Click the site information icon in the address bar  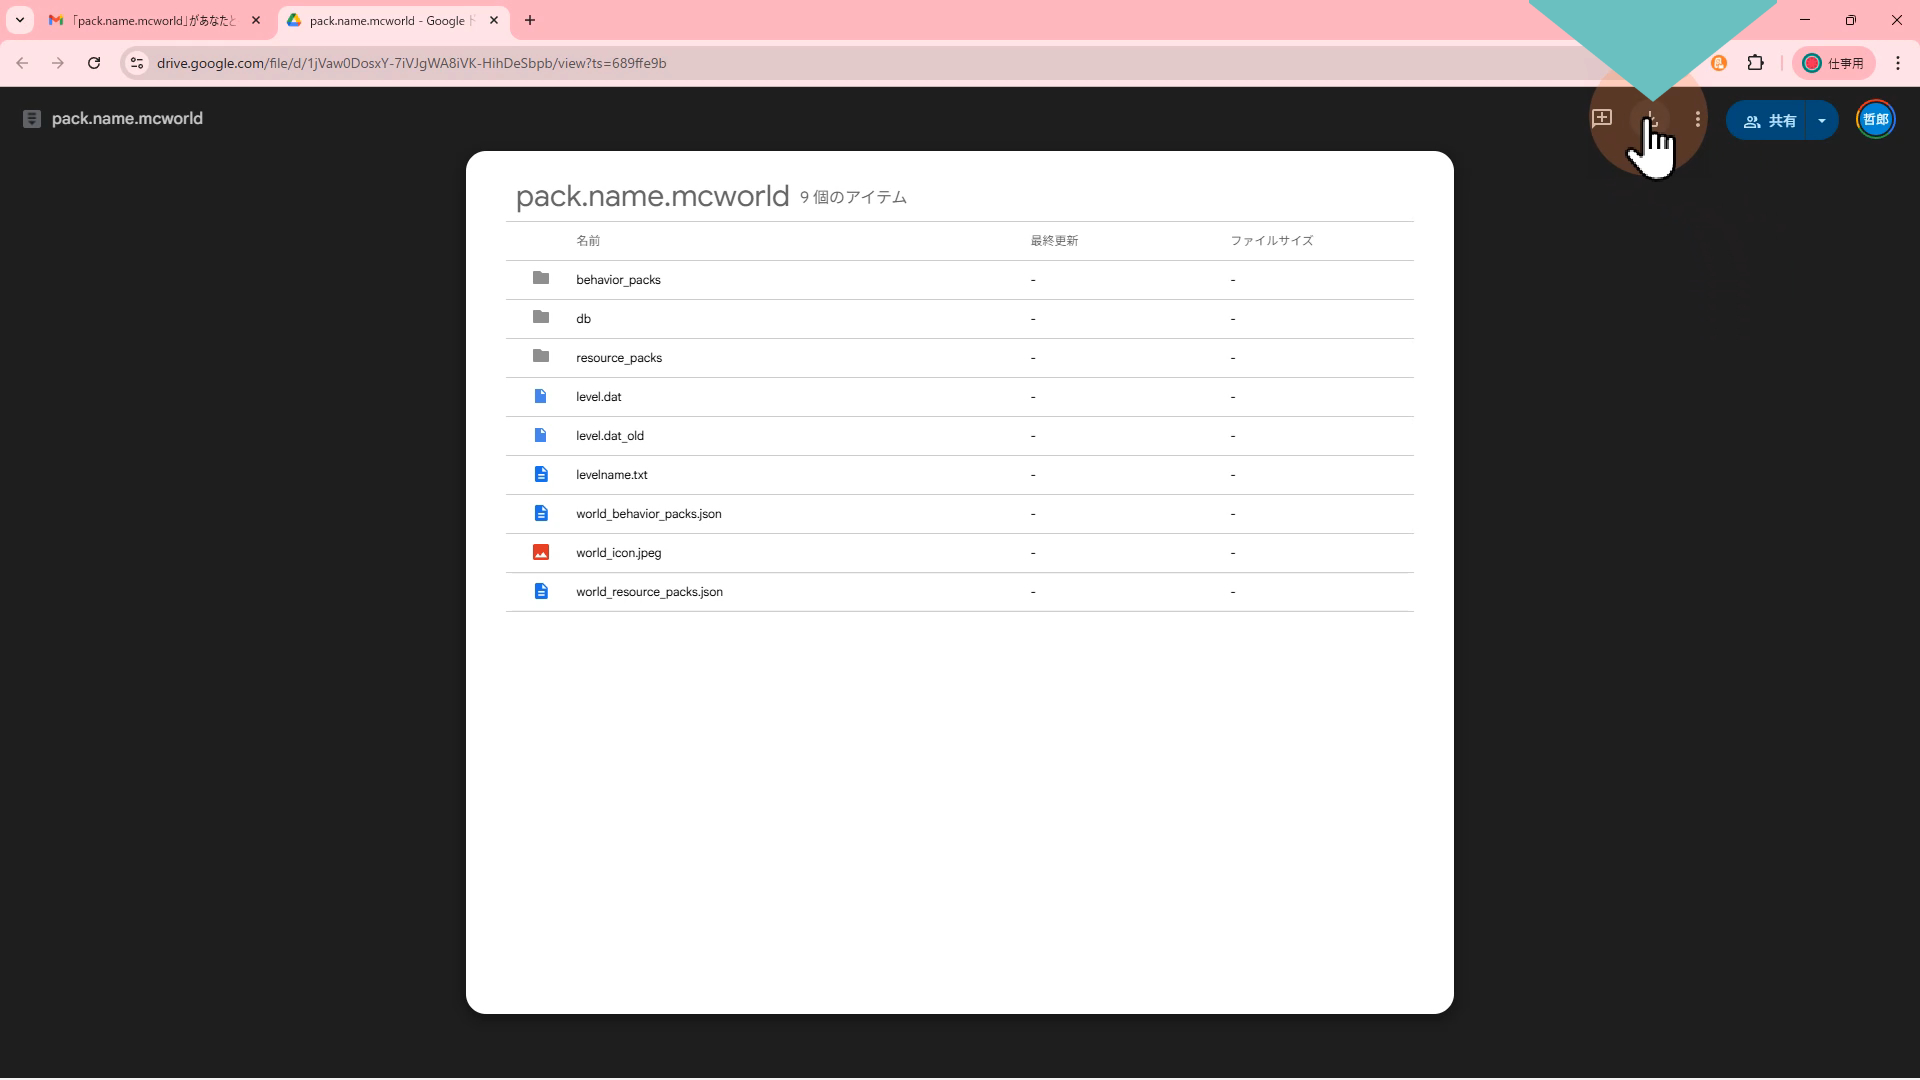pyautogui.click(x=137, y=63)
